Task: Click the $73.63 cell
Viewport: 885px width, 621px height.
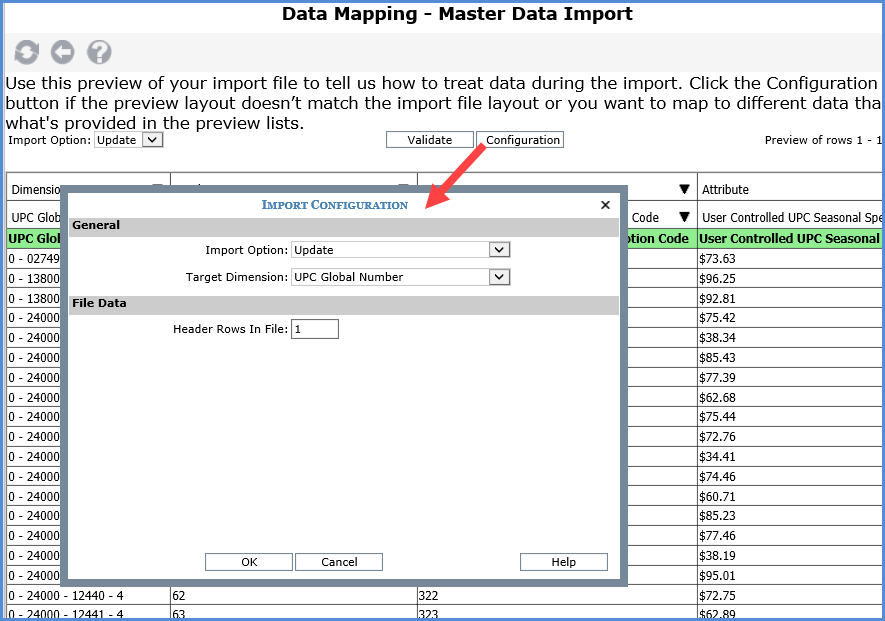Action: tap(718, 258)
